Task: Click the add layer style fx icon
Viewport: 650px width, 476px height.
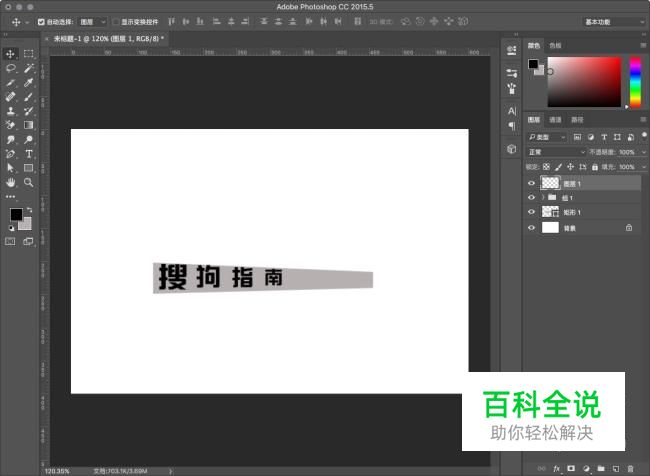Action: 556,469
